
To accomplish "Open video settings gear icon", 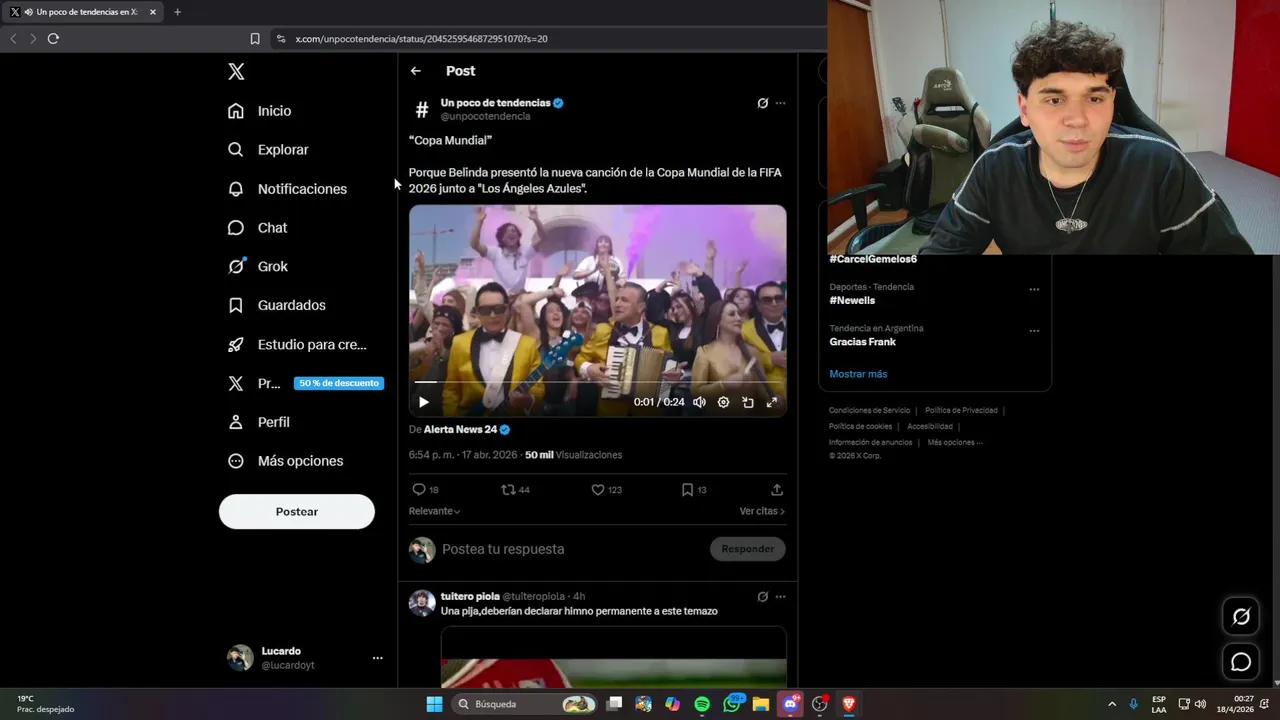I will 723,402.
